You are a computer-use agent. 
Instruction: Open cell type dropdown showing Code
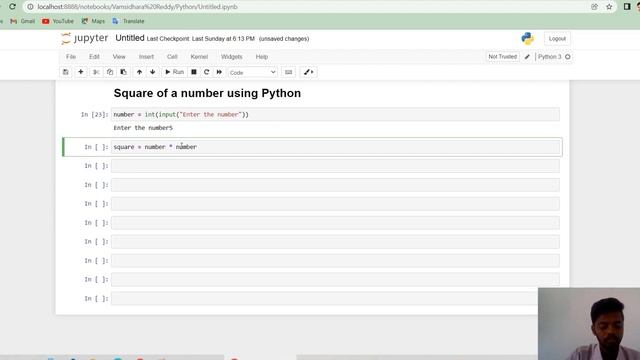252,72
